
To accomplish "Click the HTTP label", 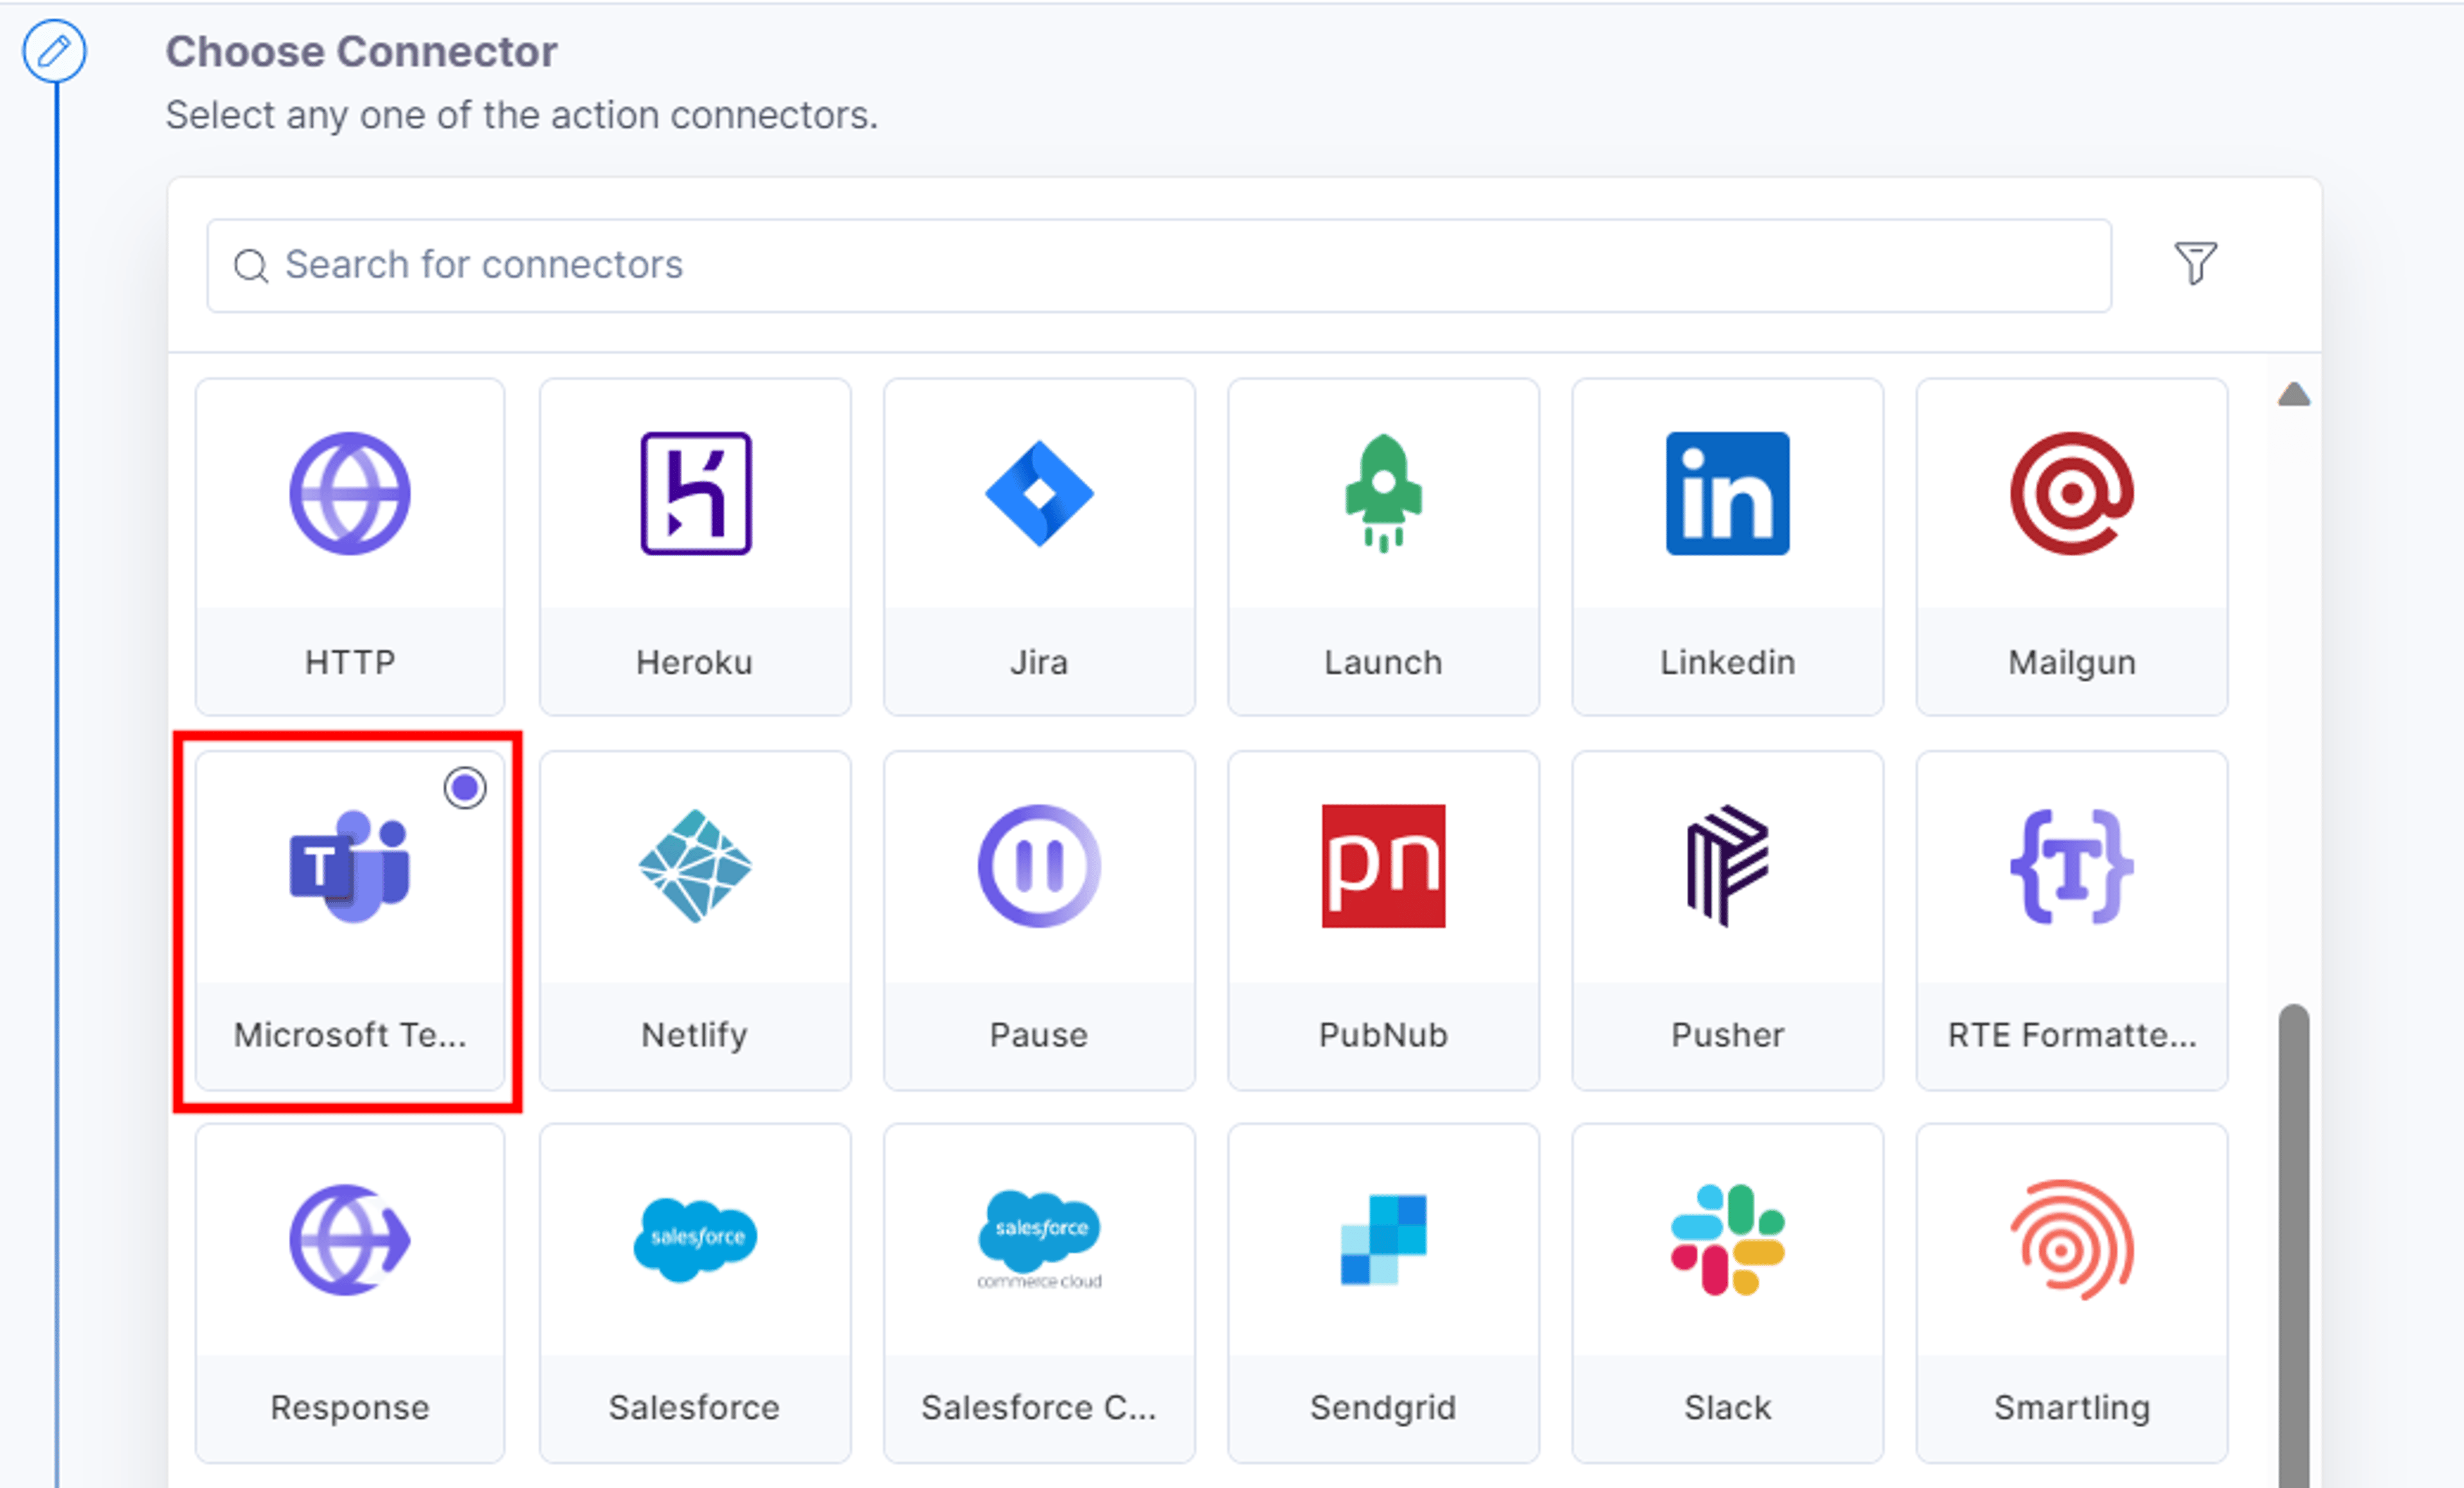I will pyautogui.click(x=350, y=662).
